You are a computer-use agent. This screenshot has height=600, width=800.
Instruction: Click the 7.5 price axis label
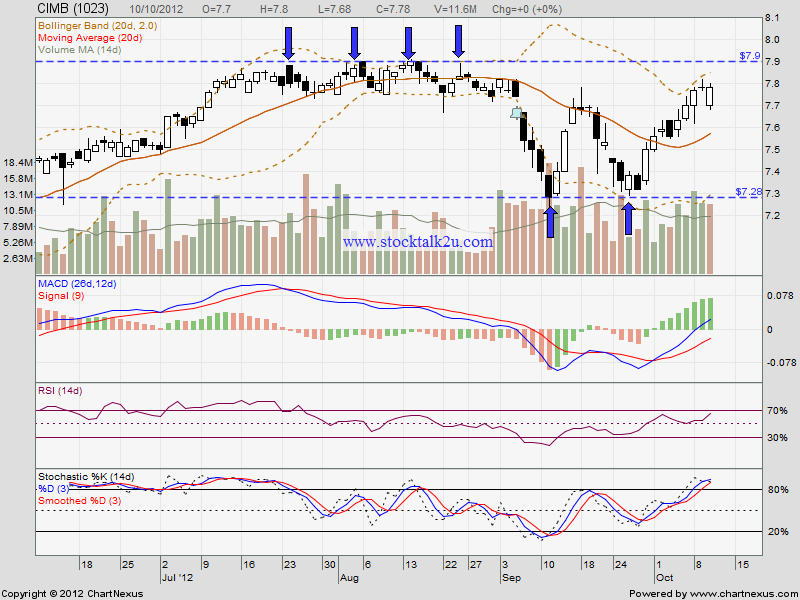(772, 150)
